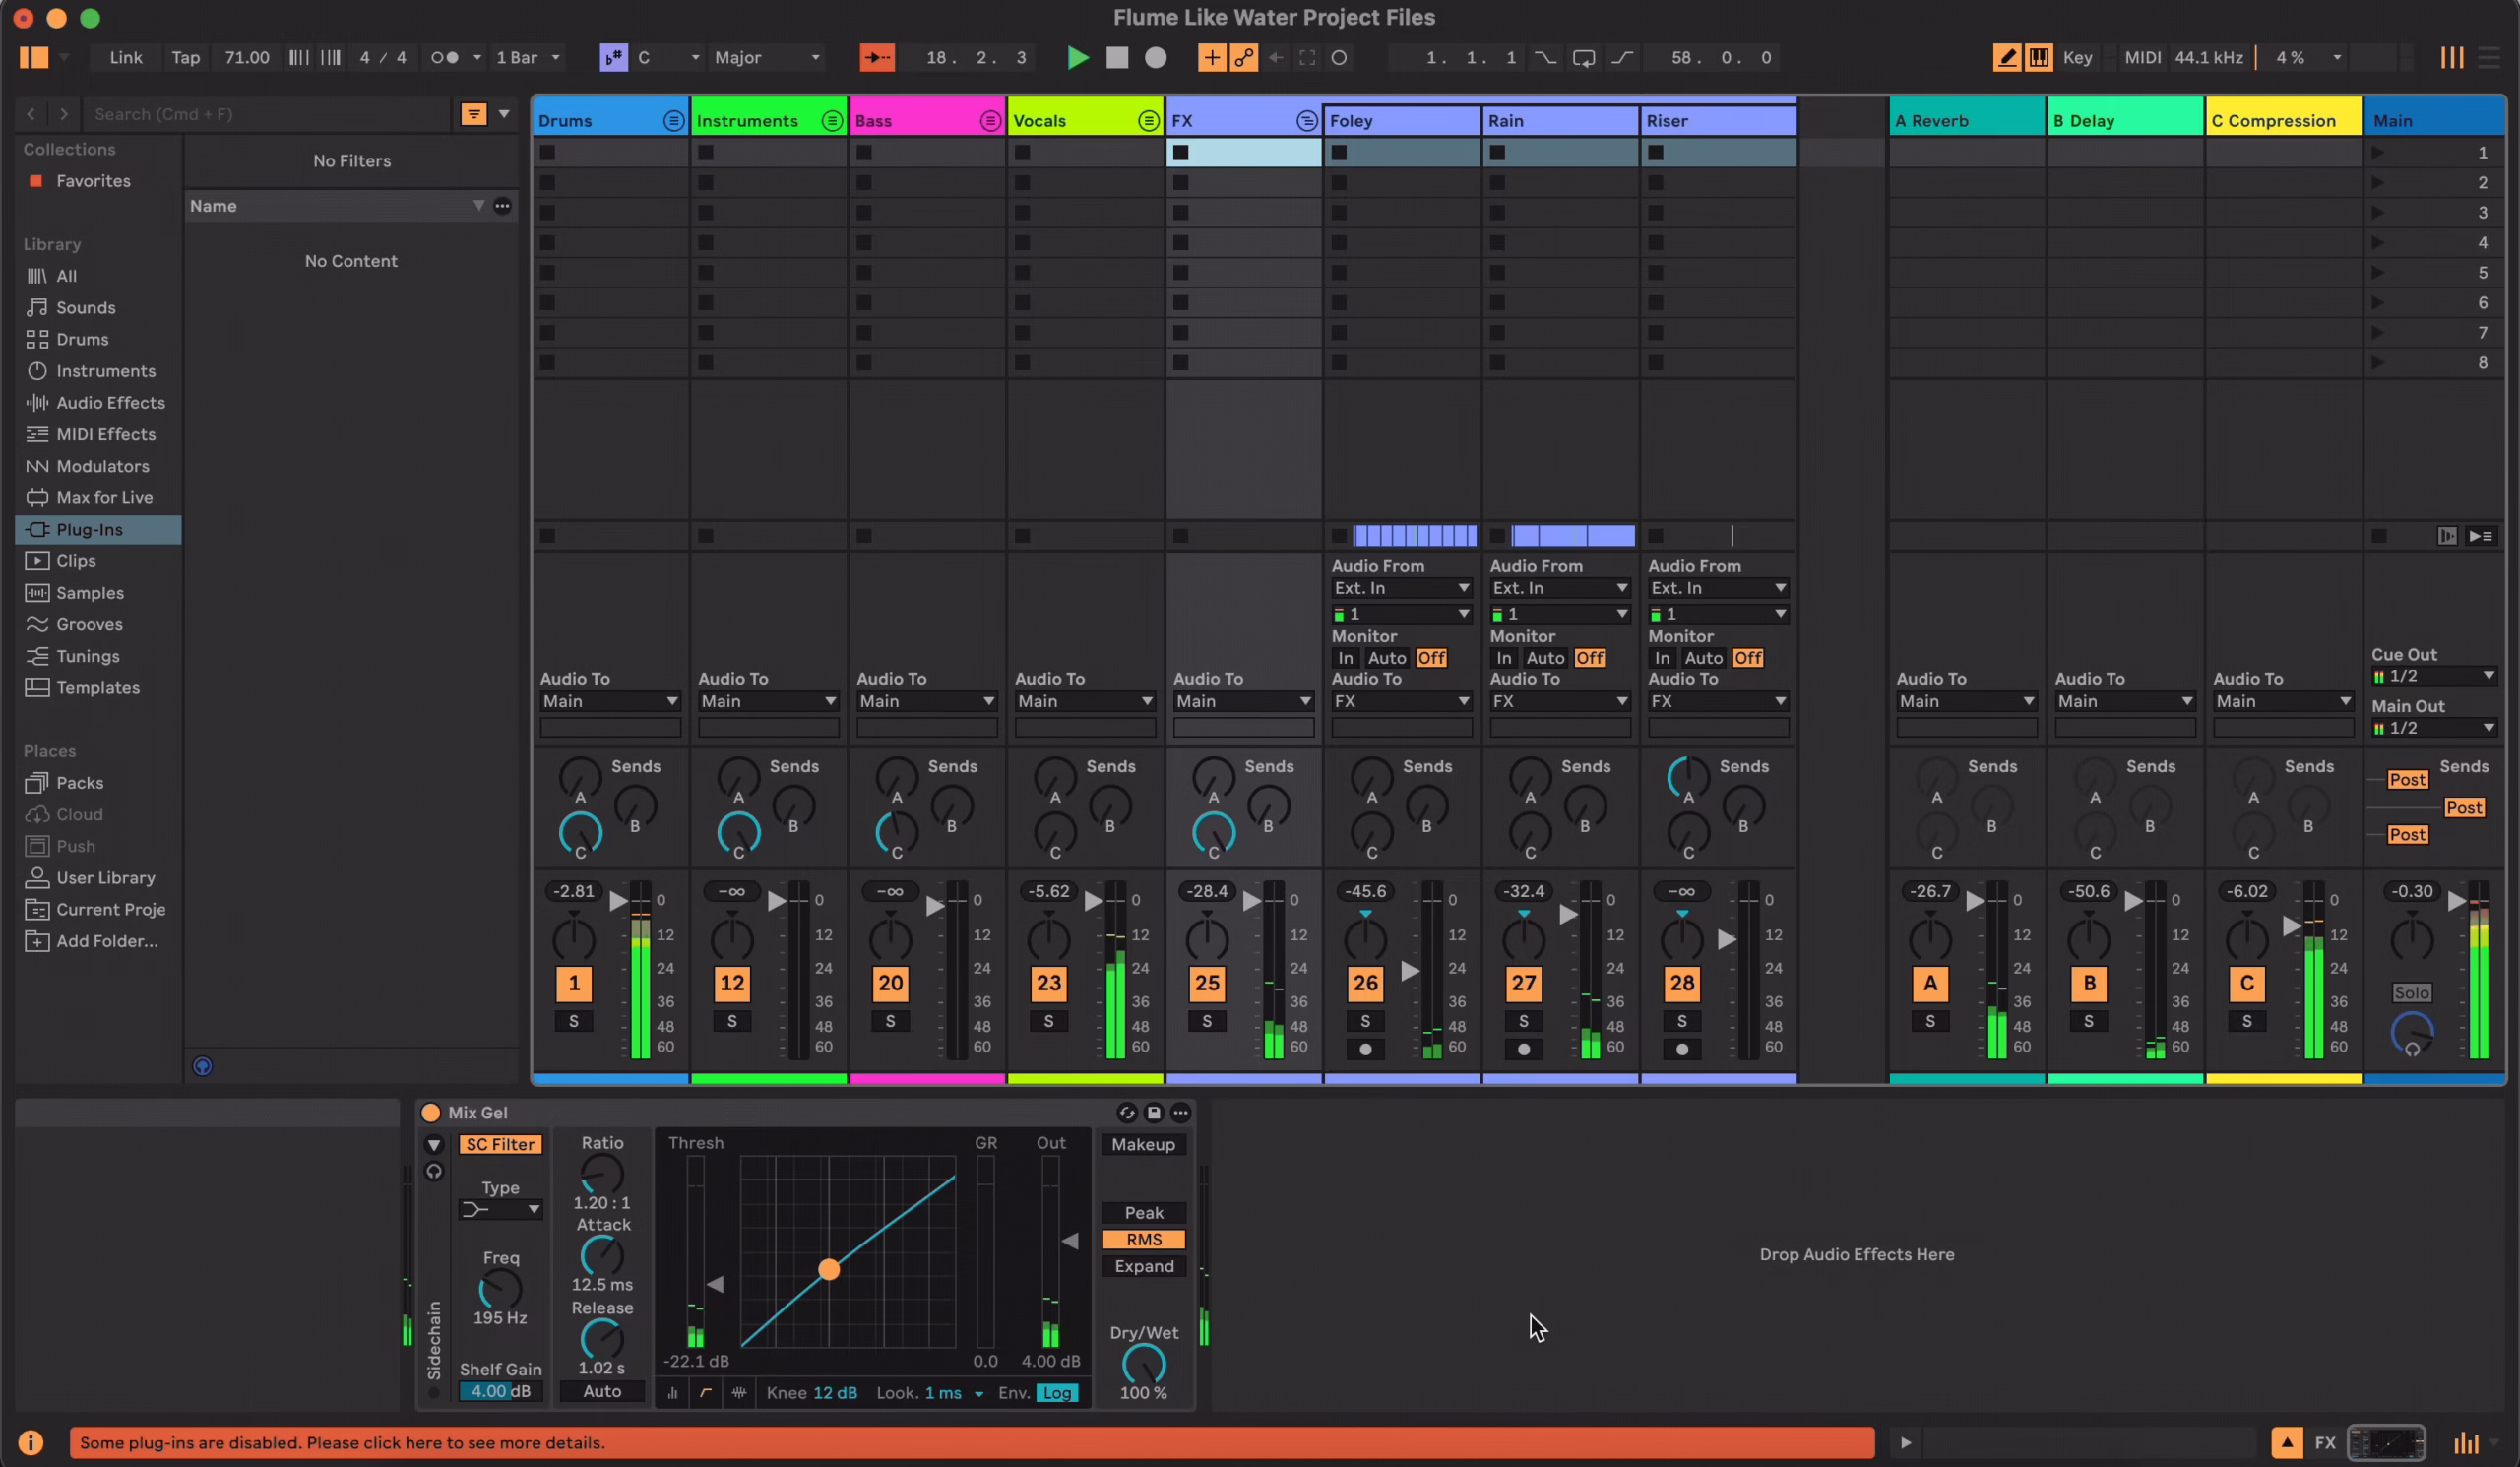
Task: Select Max for Live in the browser
Action: [101, 497]
